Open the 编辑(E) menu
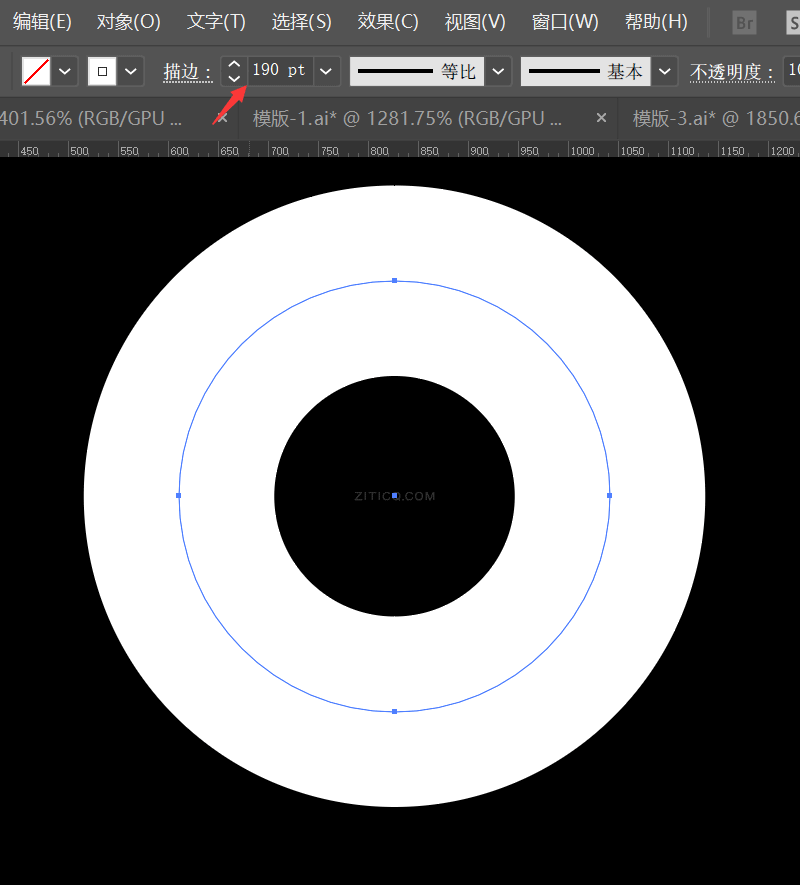This screenshot has width=800, height=885. coord(42,22)
